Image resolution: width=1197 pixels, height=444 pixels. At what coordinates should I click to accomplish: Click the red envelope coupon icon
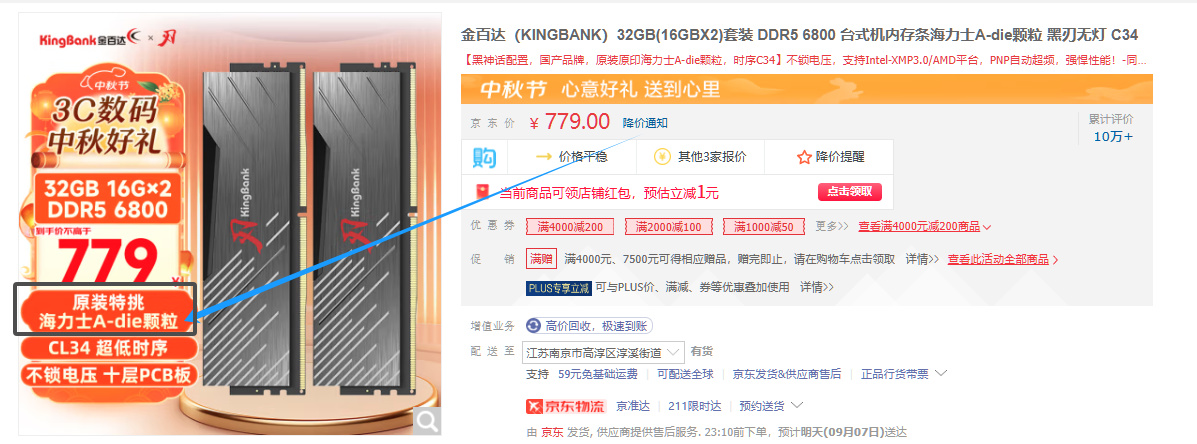pos(482,192)
